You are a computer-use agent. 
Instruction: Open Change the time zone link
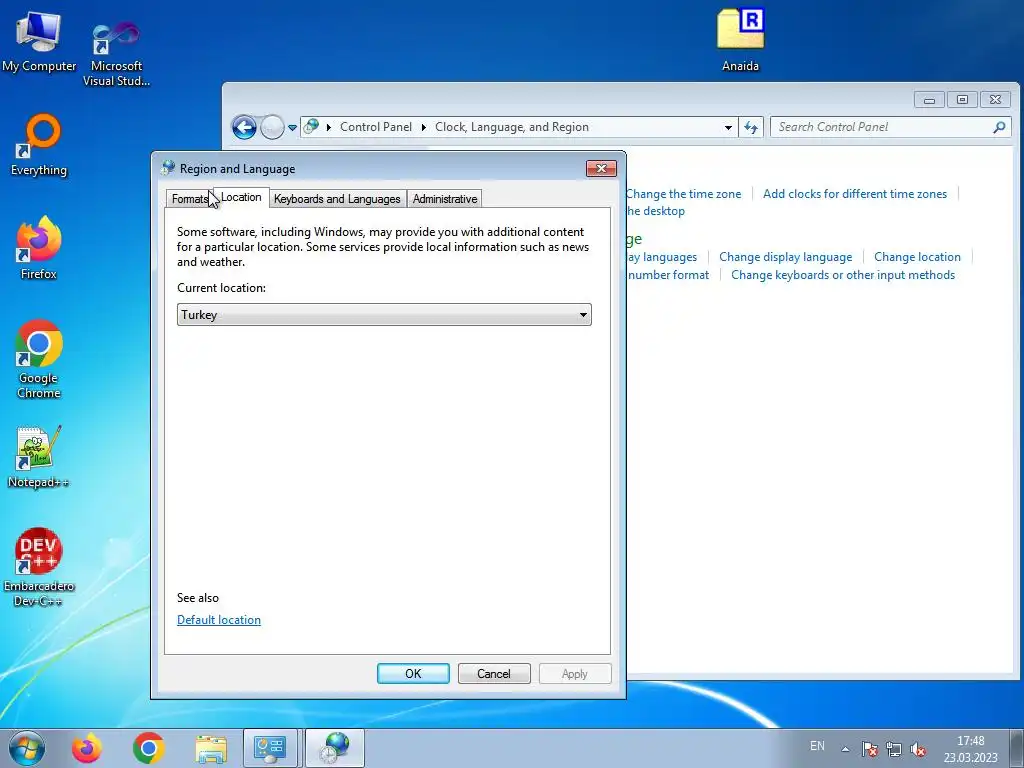pyautogui.click(x=684, y=194)
